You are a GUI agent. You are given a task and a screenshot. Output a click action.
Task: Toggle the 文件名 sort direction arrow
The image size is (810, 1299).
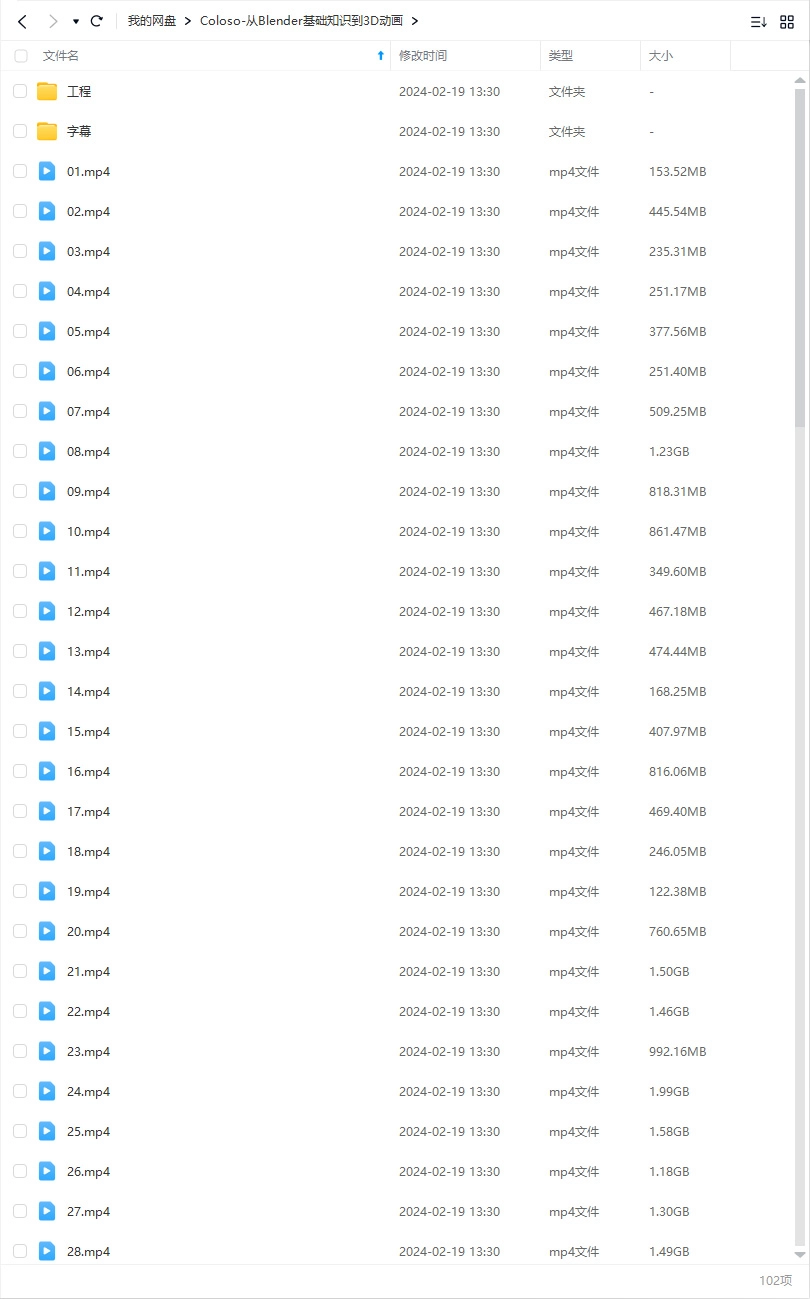[x=380, y=56]
